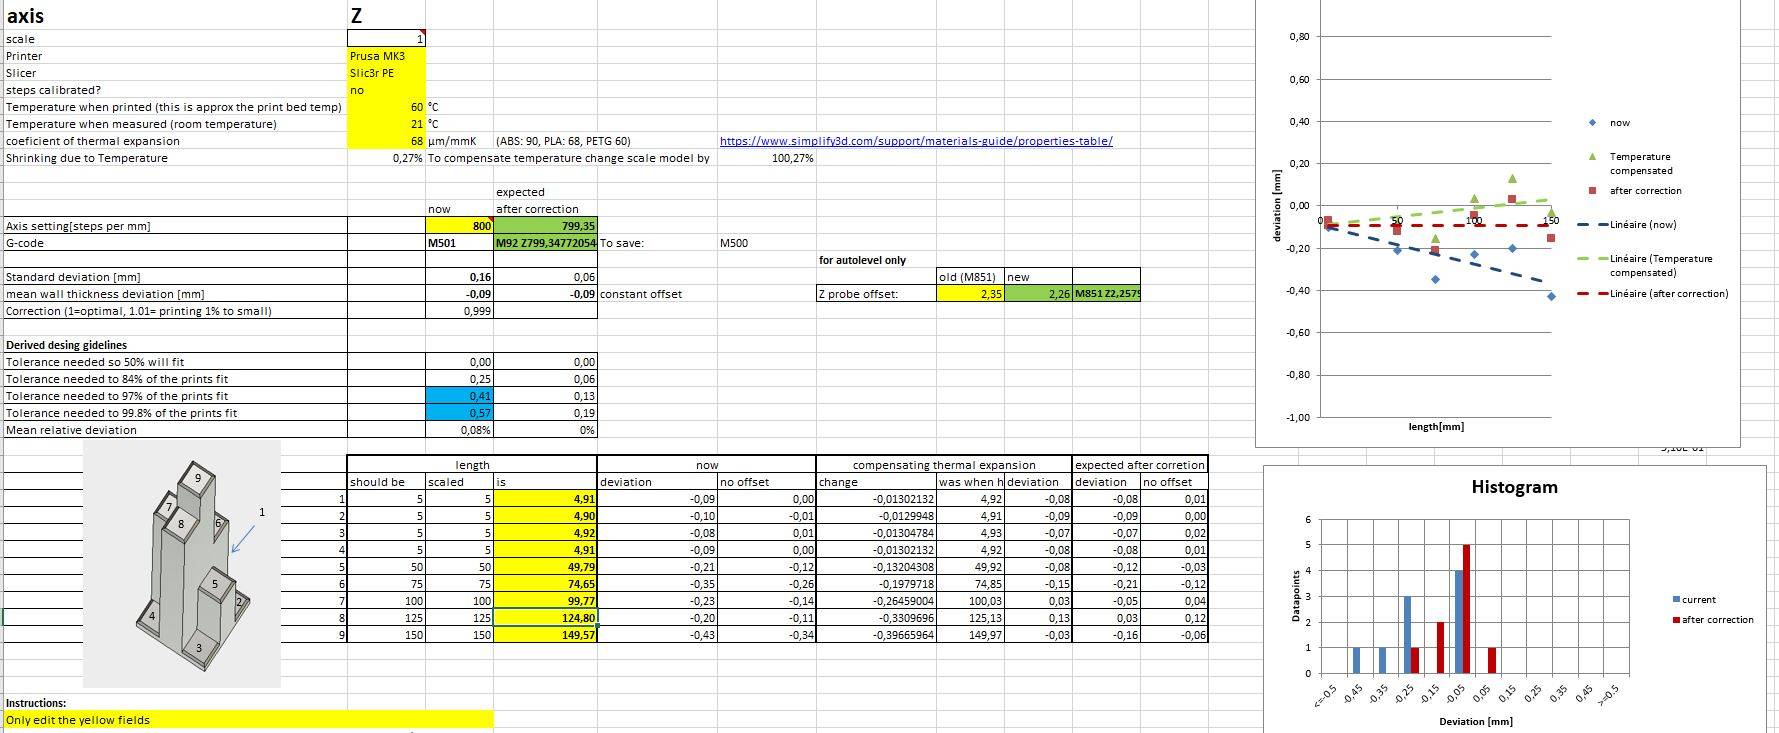
Task: Select the old Z probe offset '2,35'
Action: 971,294
